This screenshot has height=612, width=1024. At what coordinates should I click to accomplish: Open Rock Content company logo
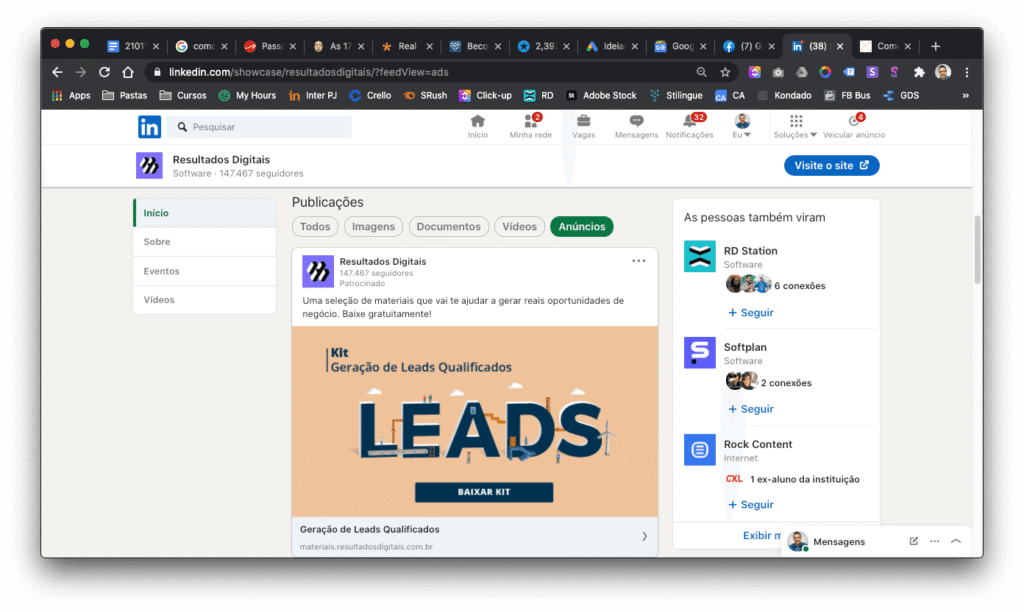(x=699, y=449)
